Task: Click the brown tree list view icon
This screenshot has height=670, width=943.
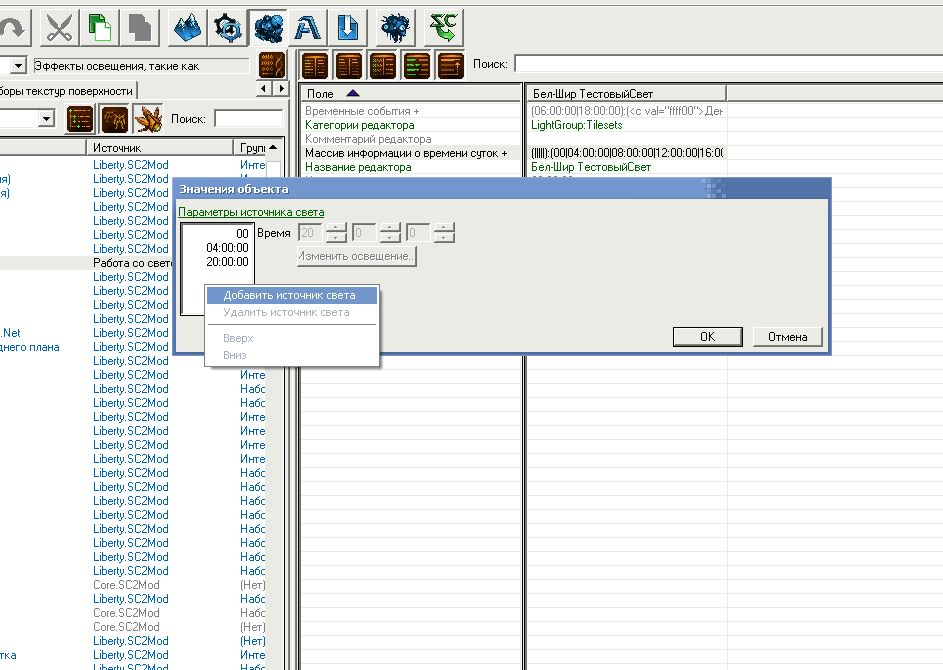Action: (x=80, y=118)
